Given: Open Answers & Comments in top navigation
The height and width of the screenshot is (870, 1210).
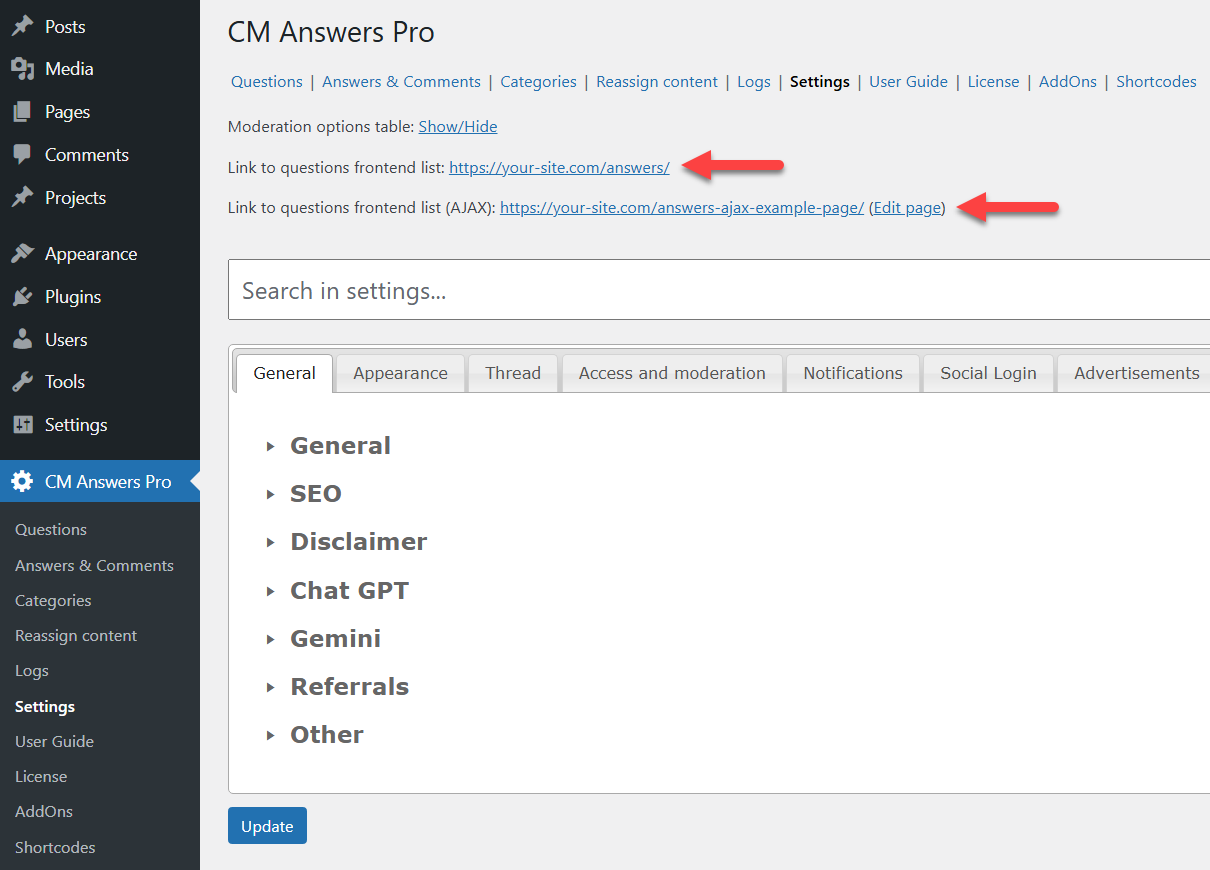Looking at the screenshot, I should (401, 82).
